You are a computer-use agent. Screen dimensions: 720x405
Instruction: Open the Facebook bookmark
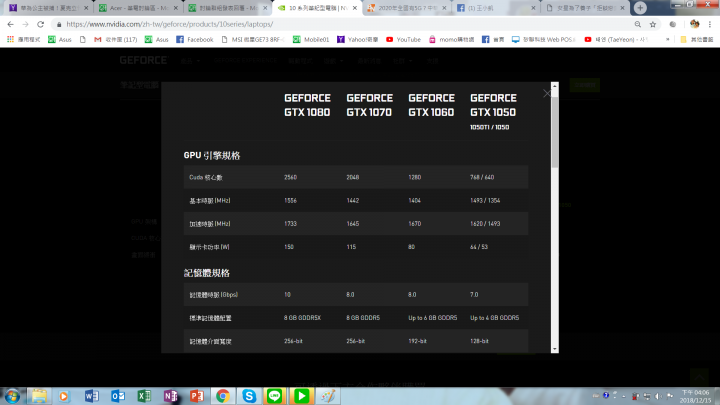point(195,39)
